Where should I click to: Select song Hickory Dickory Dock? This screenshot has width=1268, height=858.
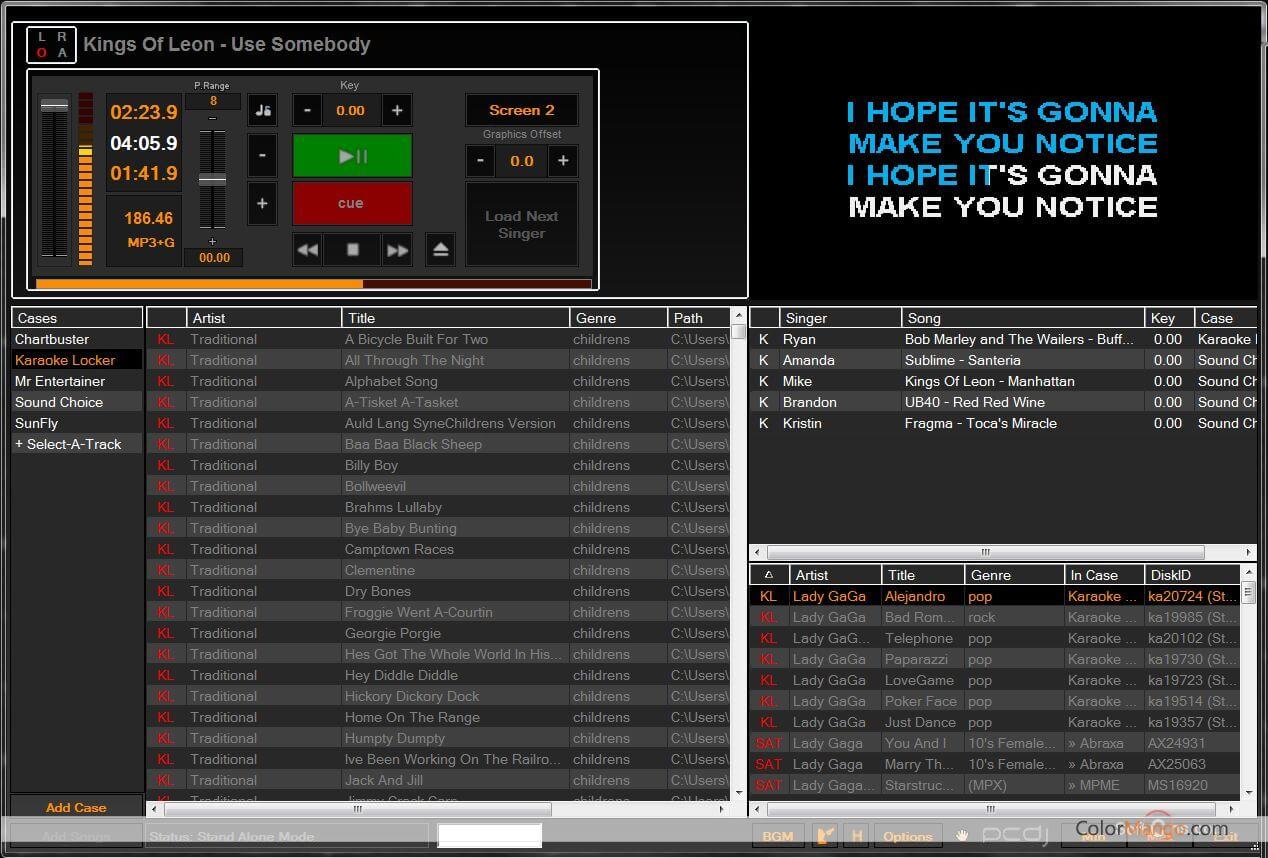click(x=439, y=696)
